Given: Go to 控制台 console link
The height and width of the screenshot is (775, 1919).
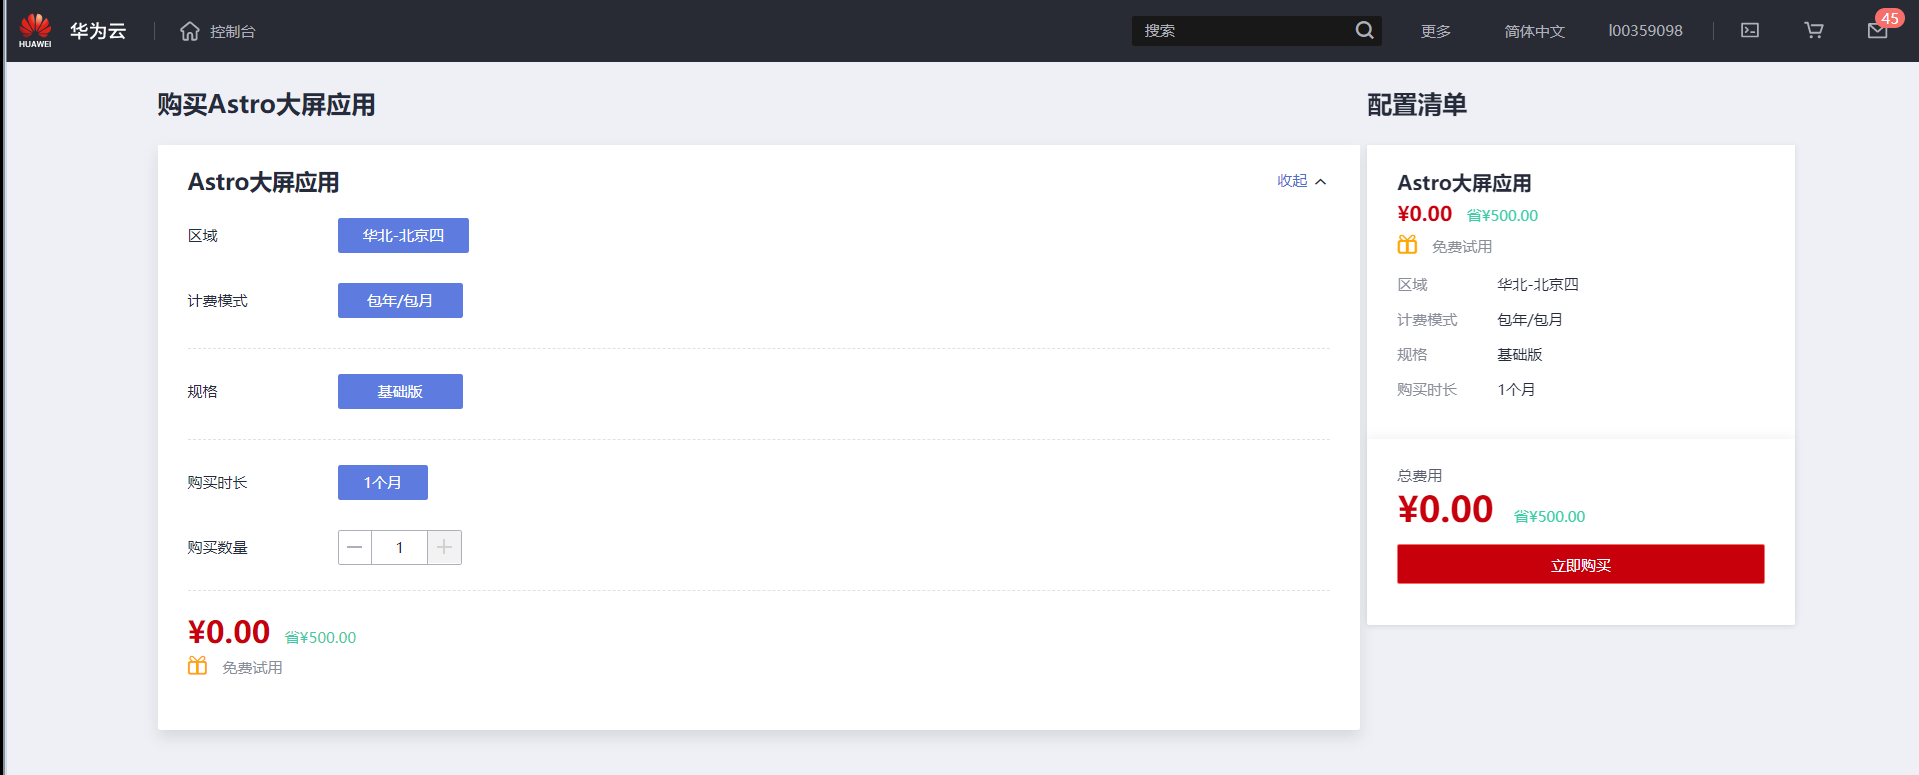Looking at the screenshot, I should [232, 31].
